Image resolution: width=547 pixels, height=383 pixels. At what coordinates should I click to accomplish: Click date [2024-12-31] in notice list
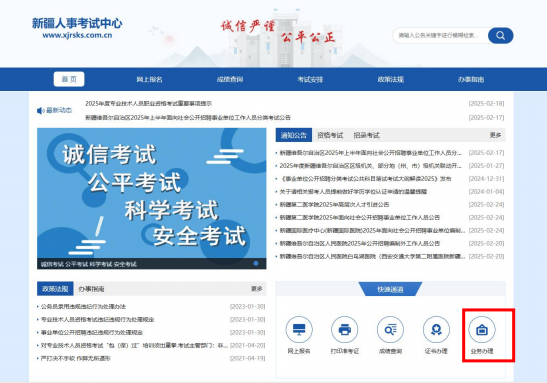click(486, 179)
